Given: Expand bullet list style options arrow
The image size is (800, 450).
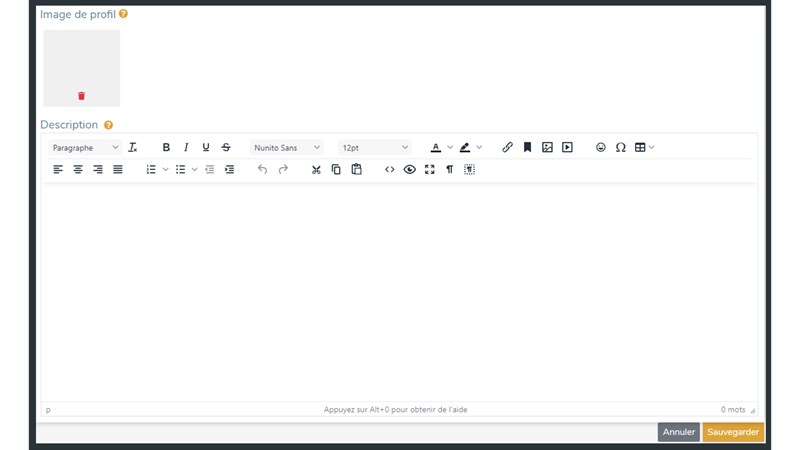Looking at the screenshot, I should (194, 169).
